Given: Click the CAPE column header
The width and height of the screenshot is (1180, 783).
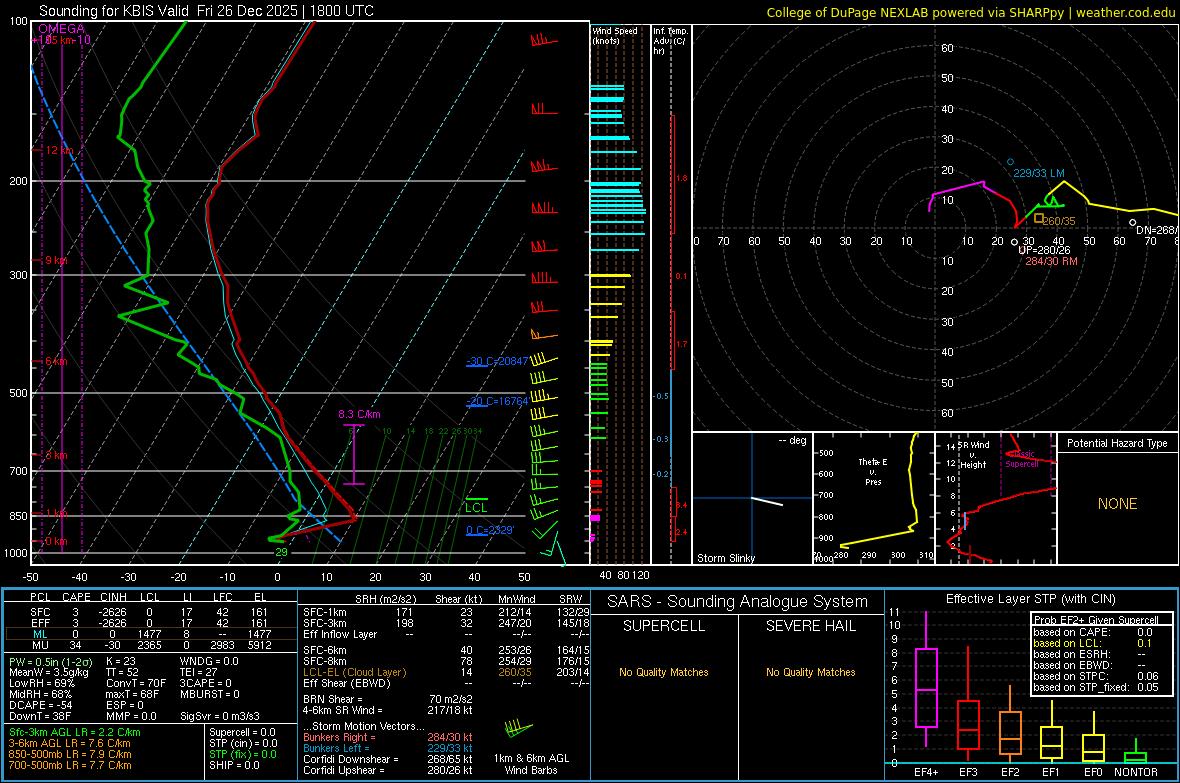Looking at the screenshot, I should pyautogui.click(x=76, y=597).
